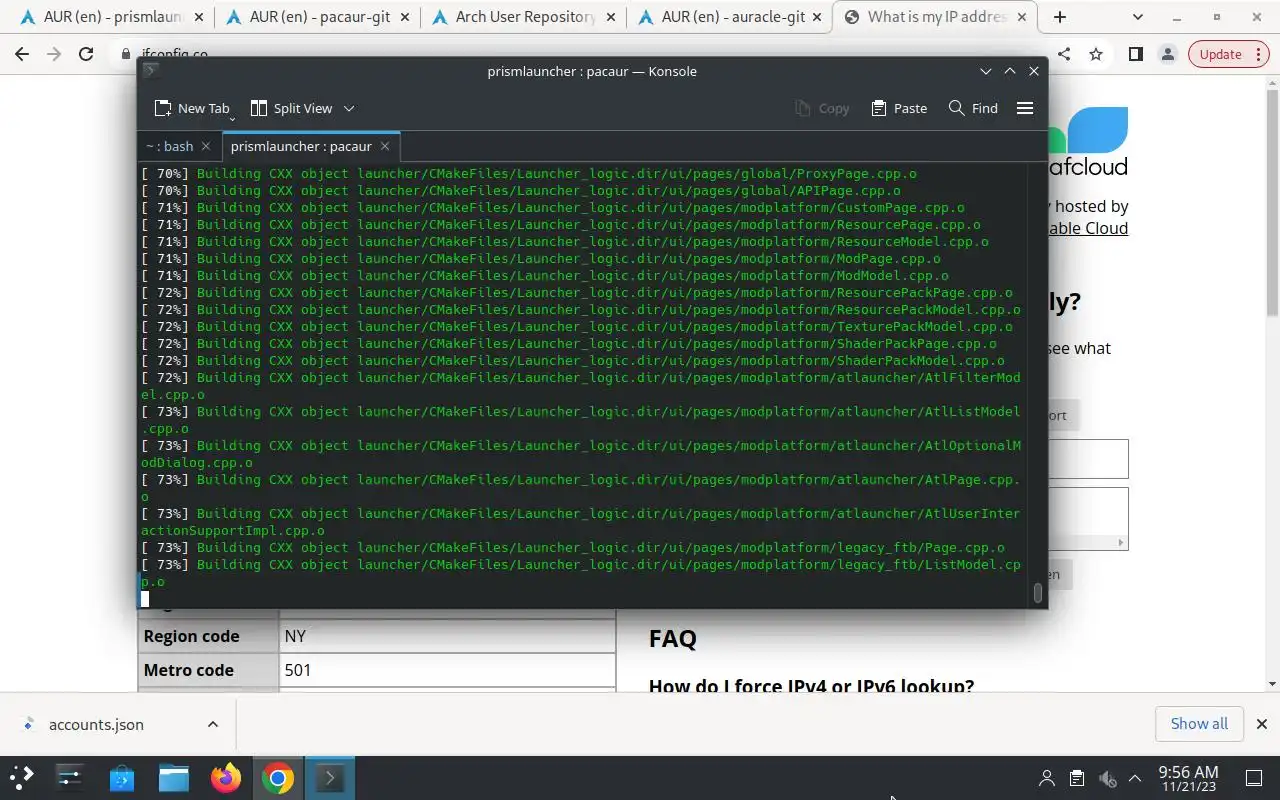Toggle Chrome side panel
This screenshot has width=1280, height=800.
click(x=1135, y=54)
